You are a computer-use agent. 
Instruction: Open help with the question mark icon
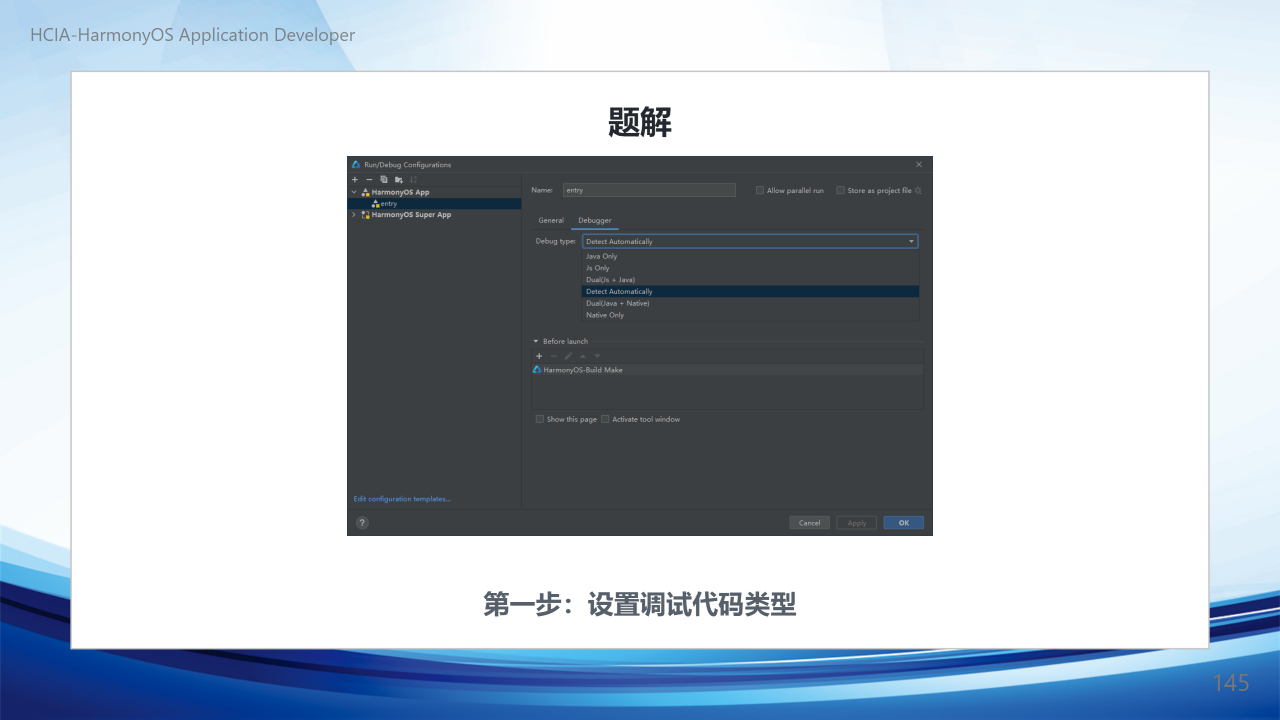362,522
